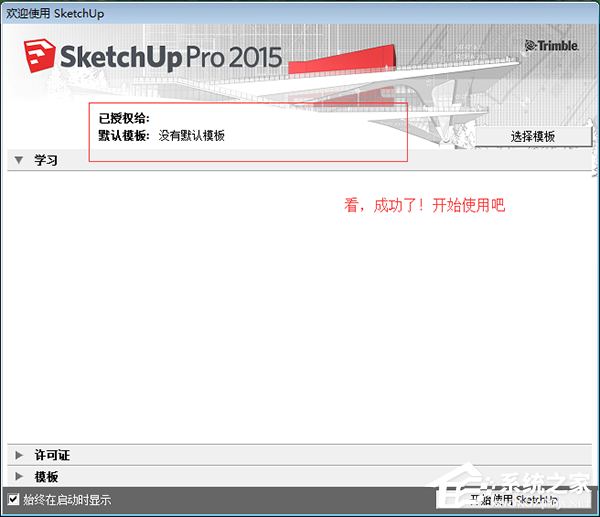Click the 欢迎使用 SketchUp window title
The image size is (600, 517).
pyautogui.click(x=55, y=13)
